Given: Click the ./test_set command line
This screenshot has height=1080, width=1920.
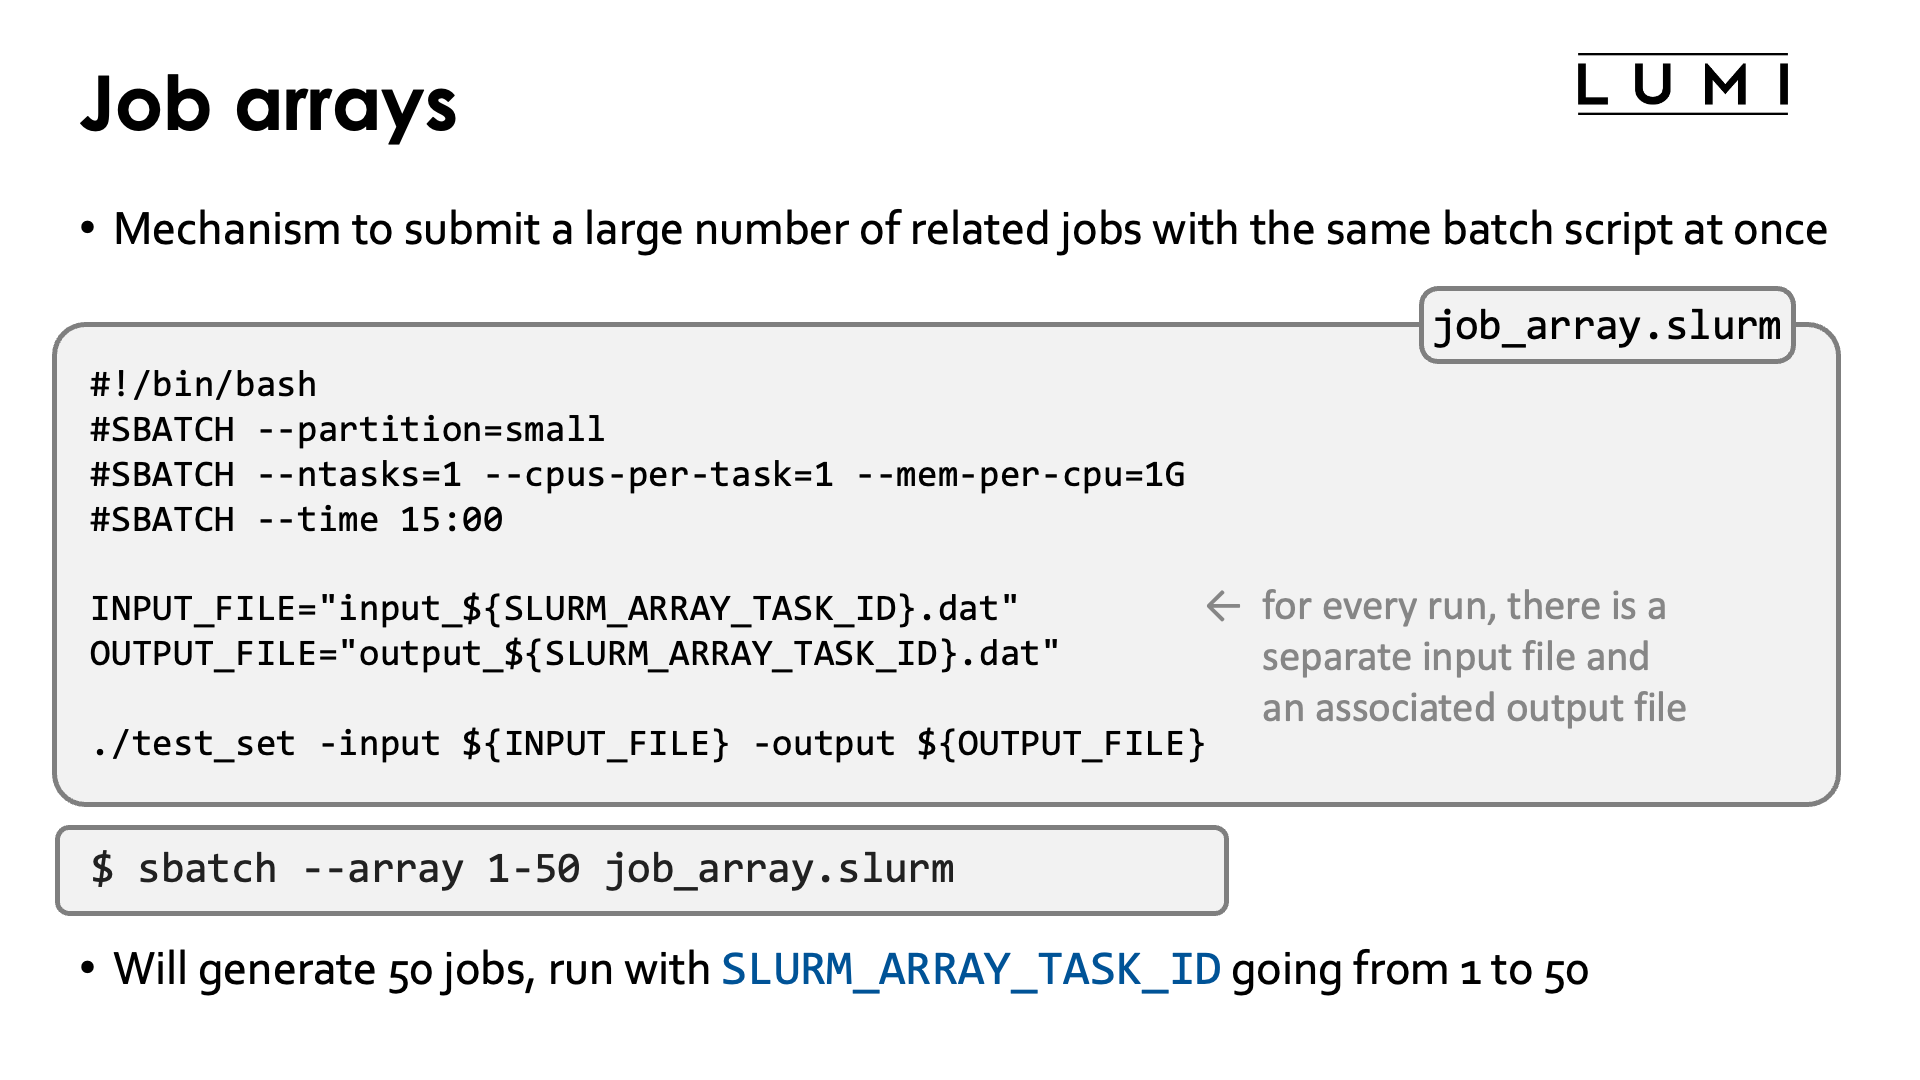Looking at the screenshot, I should (x=648, y=744).
